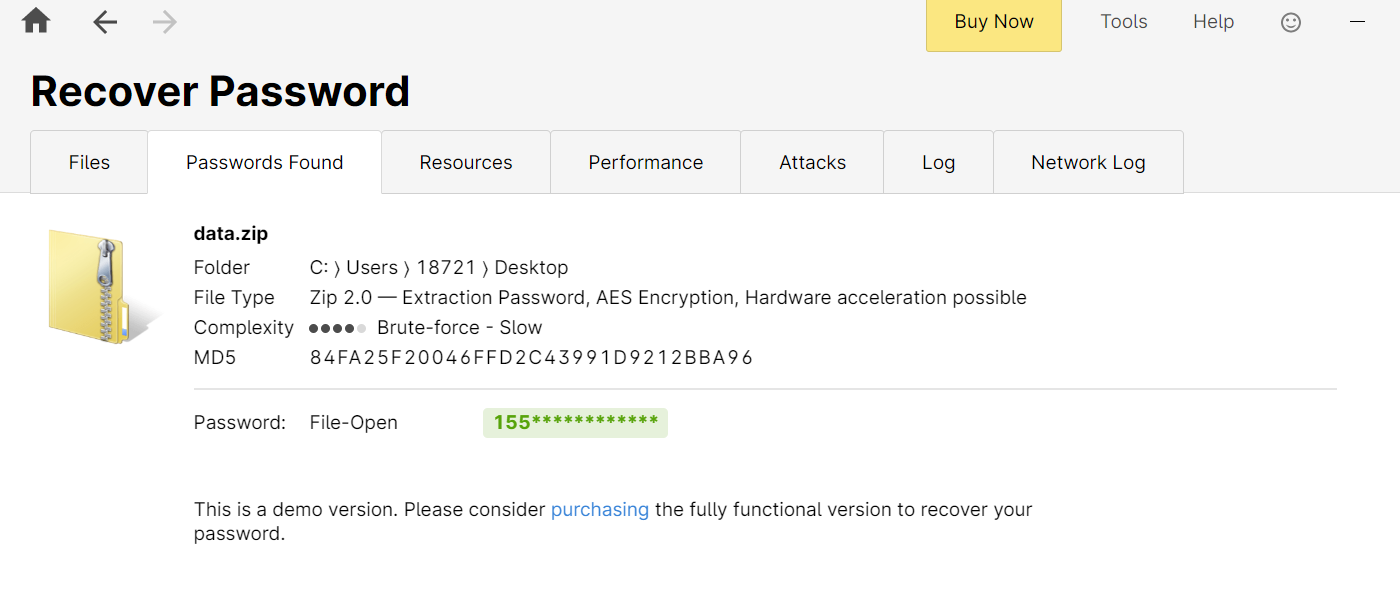Minimize the window

(1357, 21)
